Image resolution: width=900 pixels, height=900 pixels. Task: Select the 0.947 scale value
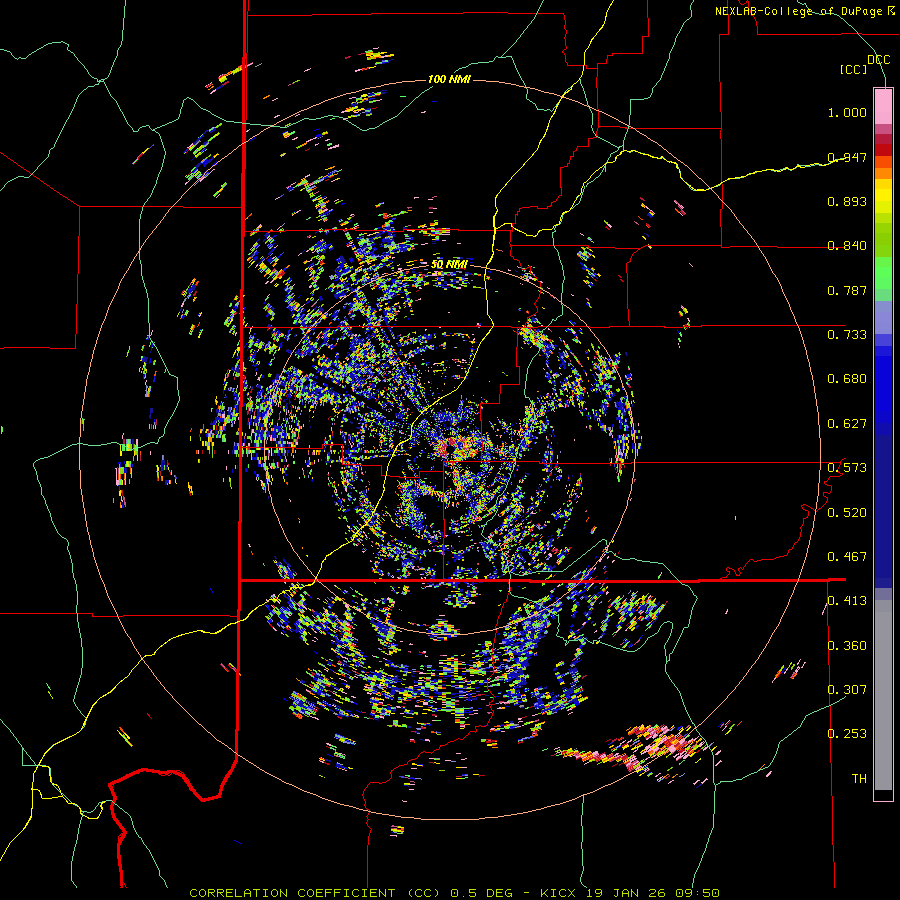pyautogui.click(x=847, y=157)
